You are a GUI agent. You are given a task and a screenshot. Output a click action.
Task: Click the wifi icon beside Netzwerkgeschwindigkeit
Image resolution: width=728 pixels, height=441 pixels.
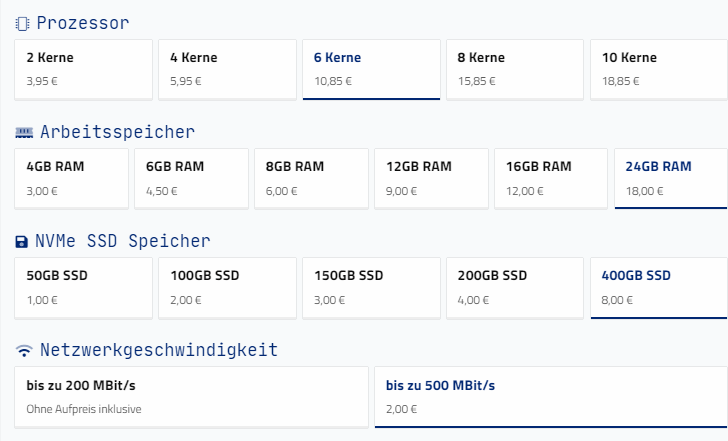point(24,350)
